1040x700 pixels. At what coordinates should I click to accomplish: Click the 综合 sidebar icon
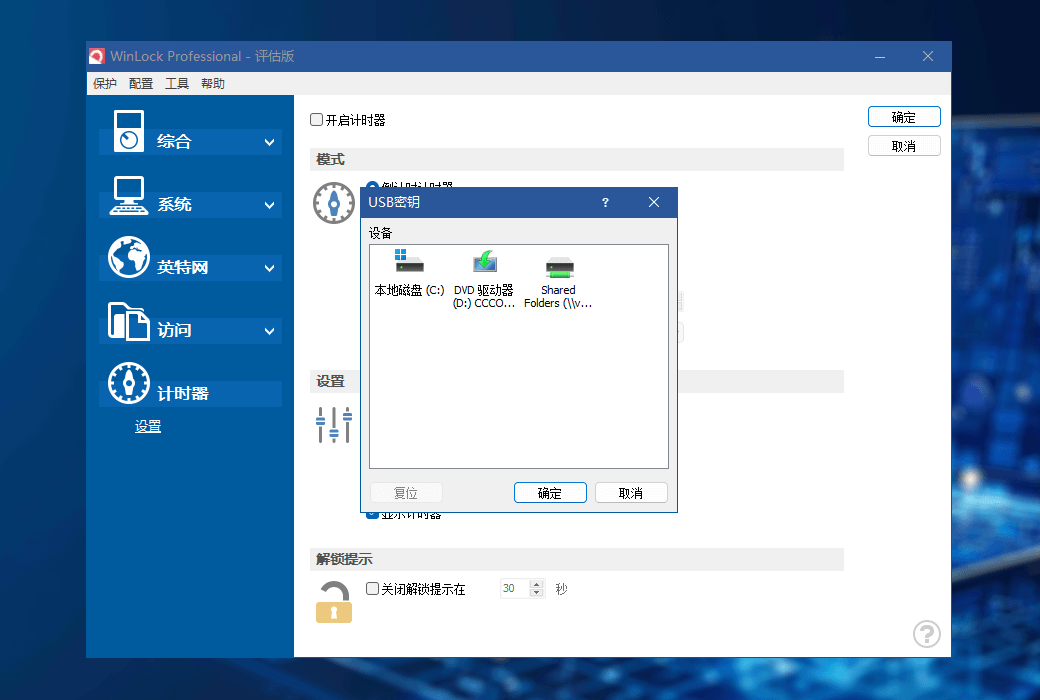click(129, 131)
